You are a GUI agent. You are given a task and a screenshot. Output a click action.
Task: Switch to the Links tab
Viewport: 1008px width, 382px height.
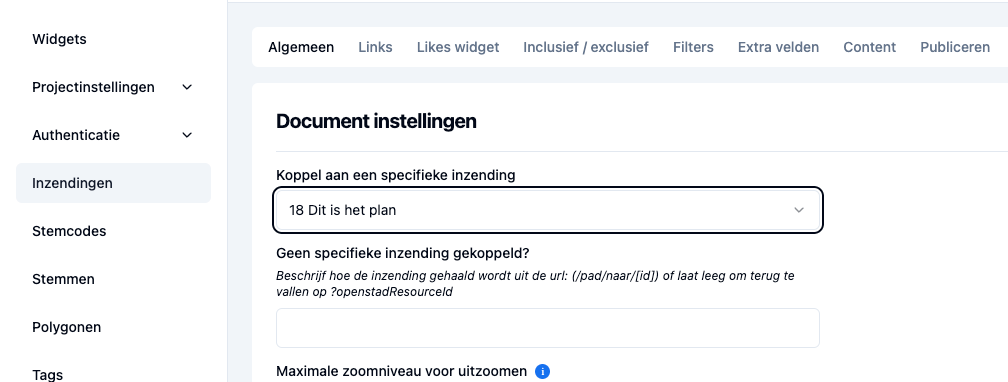tap(375, 47)
